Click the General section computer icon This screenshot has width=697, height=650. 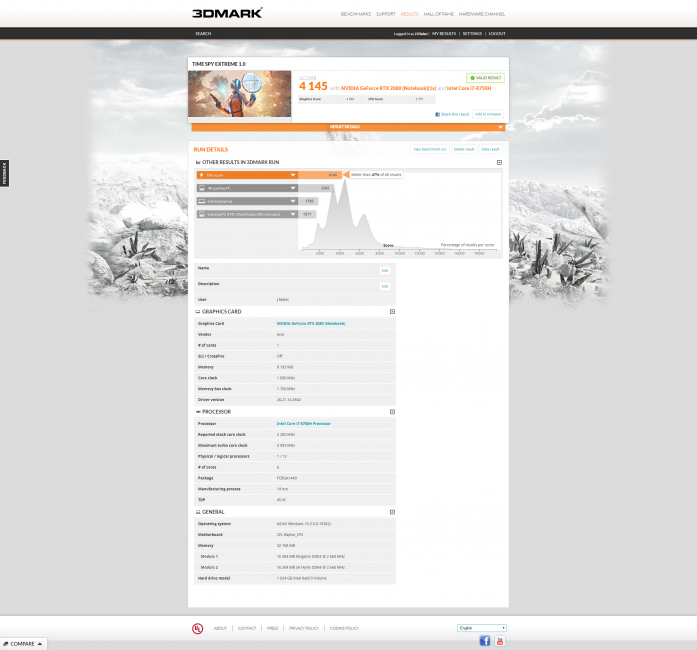click(x=198, y=512)
